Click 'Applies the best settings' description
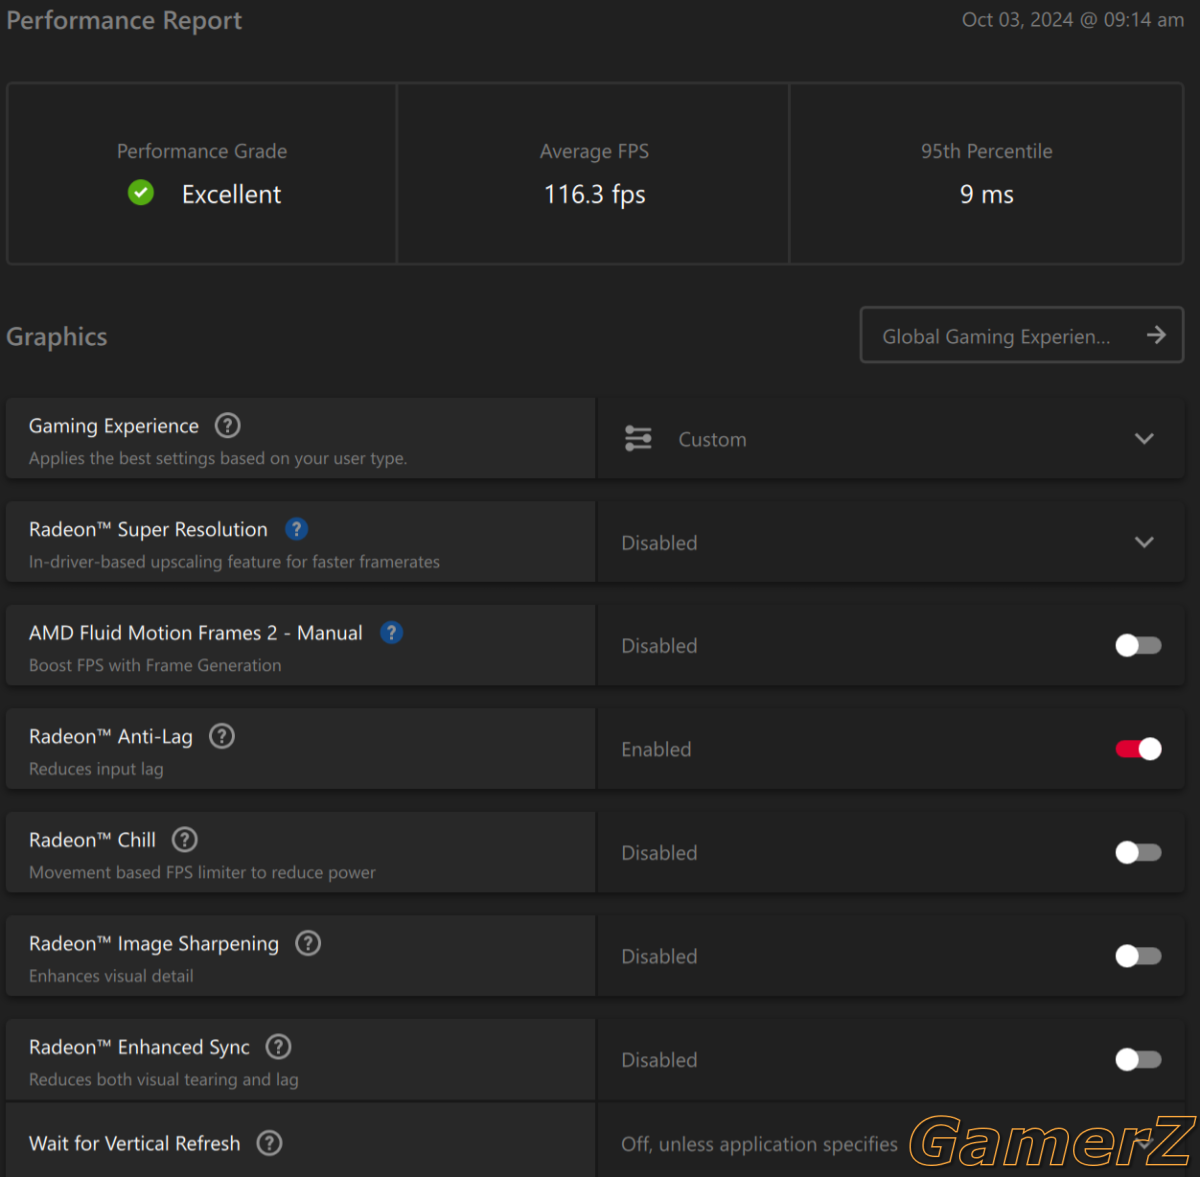Viewport: 1200px width, 1177px height. coord(218,459)
